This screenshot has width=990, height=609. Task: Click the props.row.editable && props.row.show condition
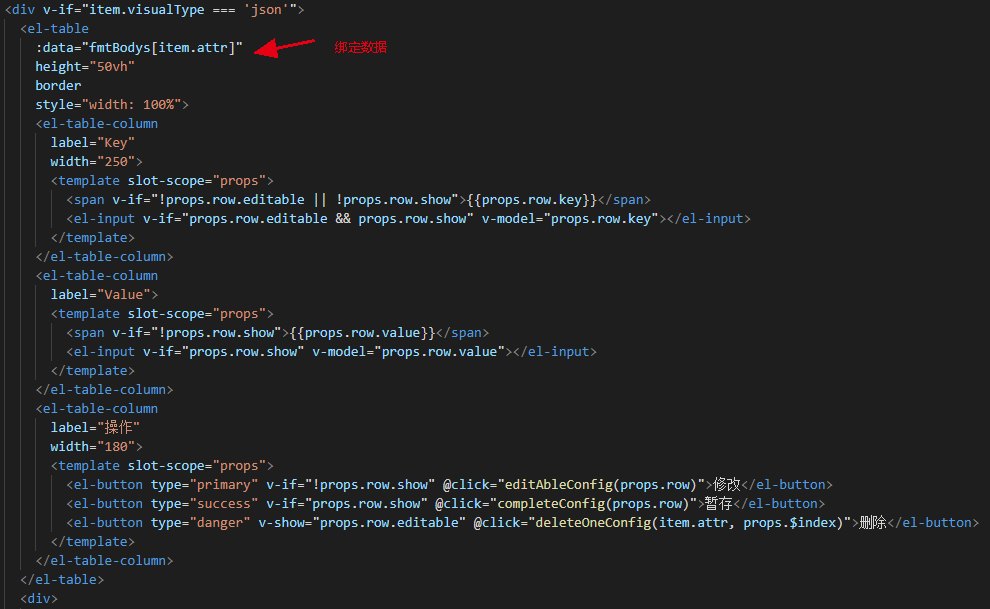(x=328, y=218)
